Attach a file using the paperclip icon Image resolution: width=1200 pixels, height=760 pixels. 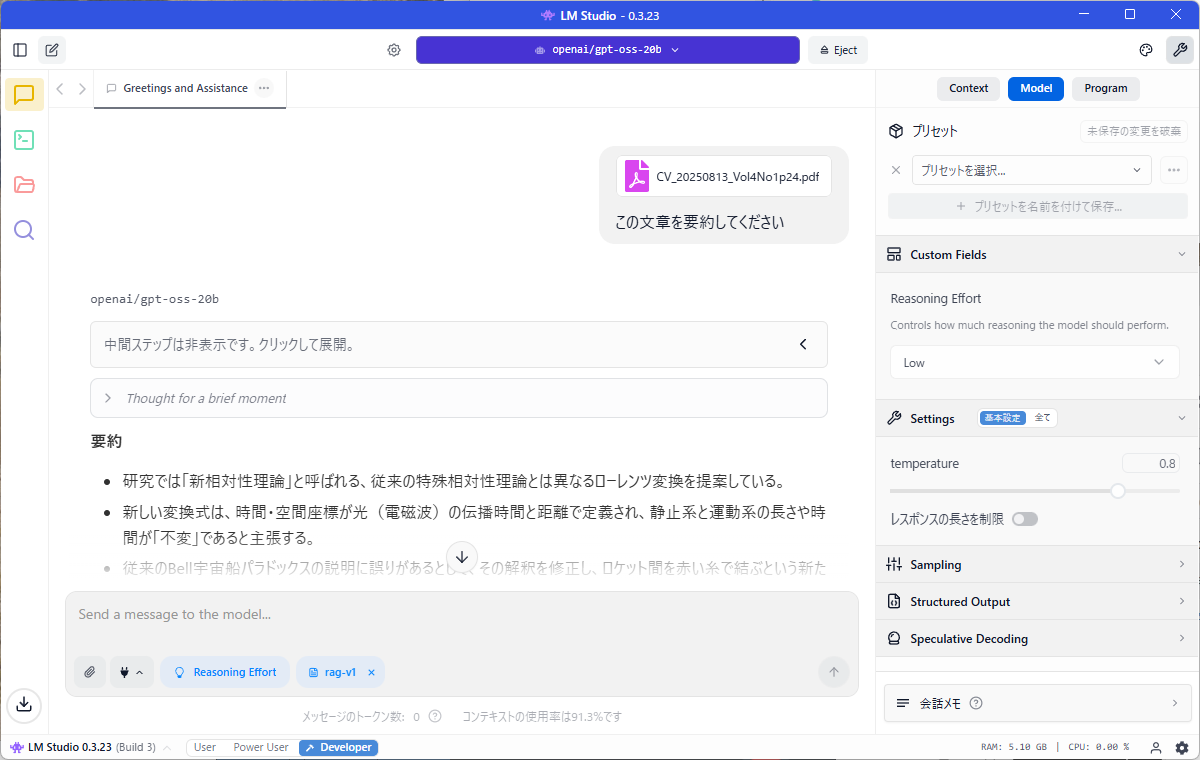click(89, 671)
